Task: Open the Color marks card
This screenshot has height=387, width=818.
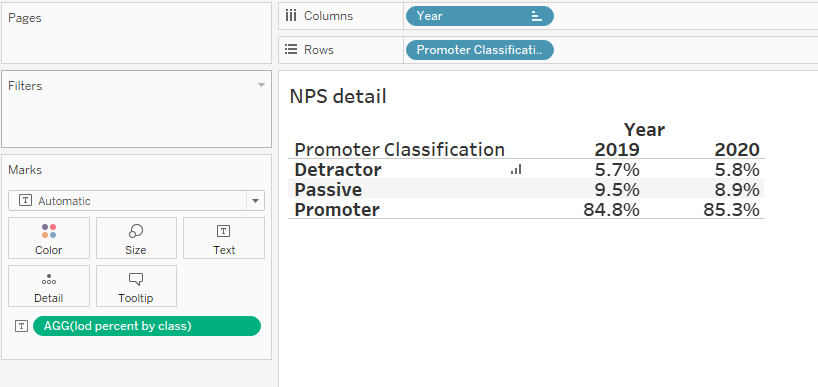Action: (49, 238)
